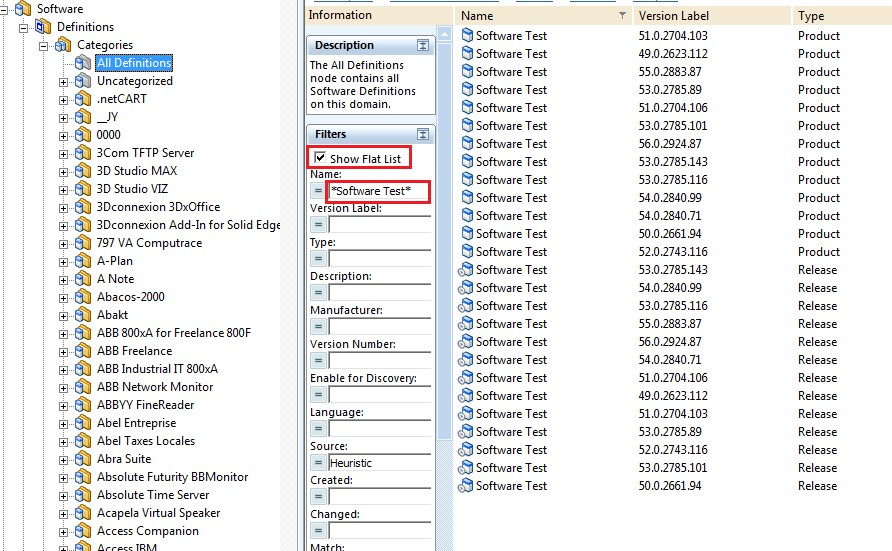Click the Software root node icon
The image size is (892, 551).
pyautogui.click(x=23, y=9)
